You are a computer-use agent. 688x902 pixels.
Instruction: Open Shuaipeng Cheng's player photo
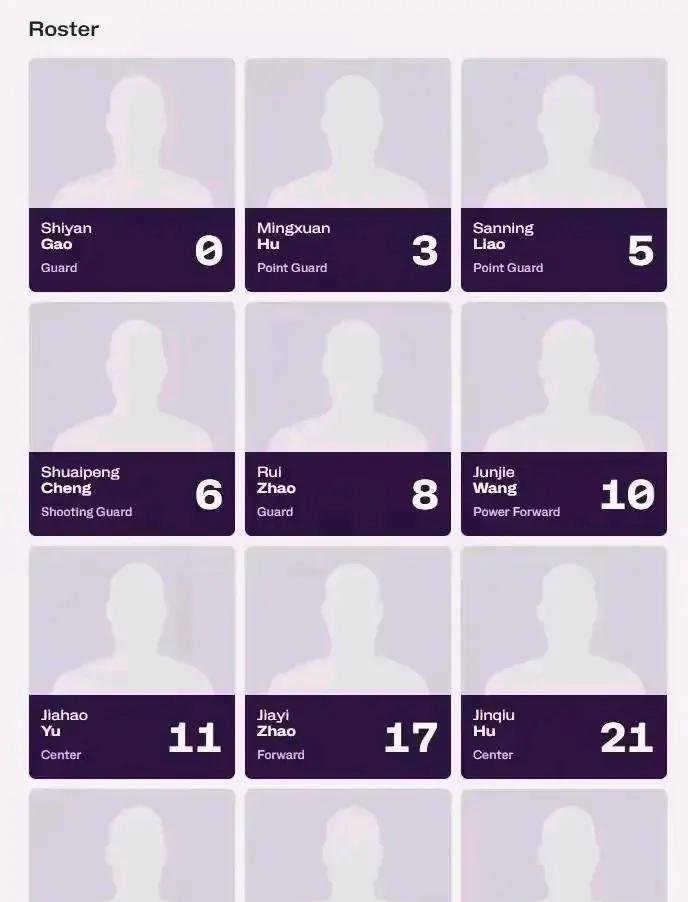coord(132,378)
